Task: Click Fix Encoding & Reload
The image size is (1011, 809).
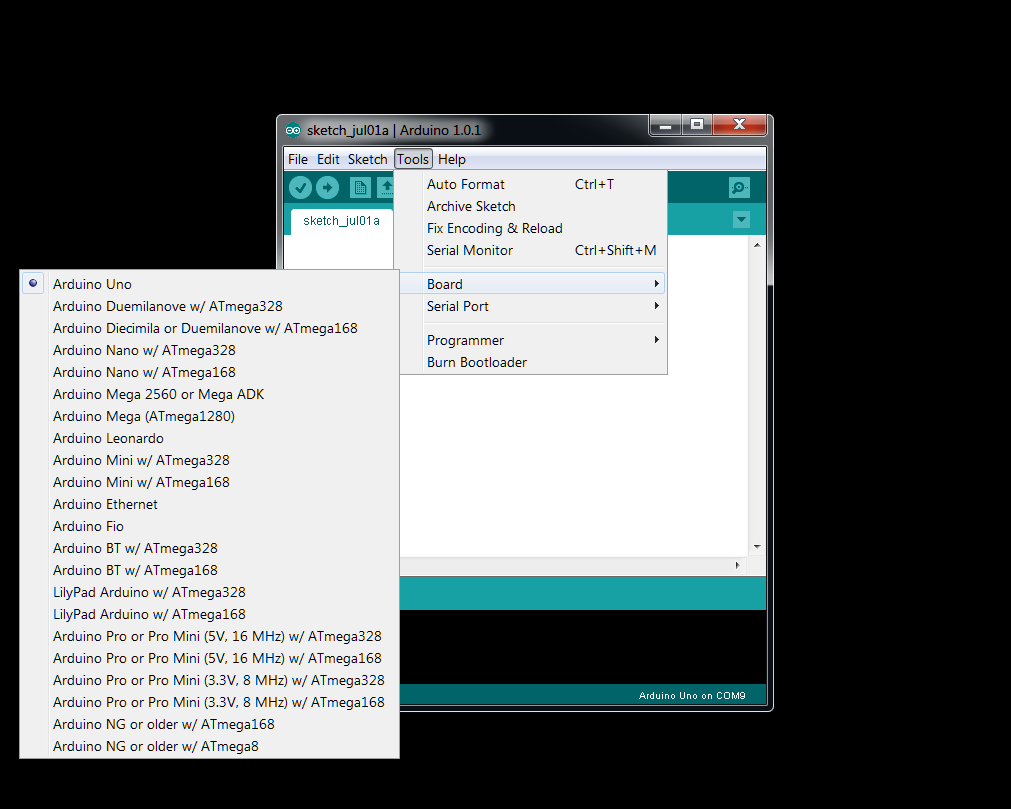Action: click(x=530, y=228)
